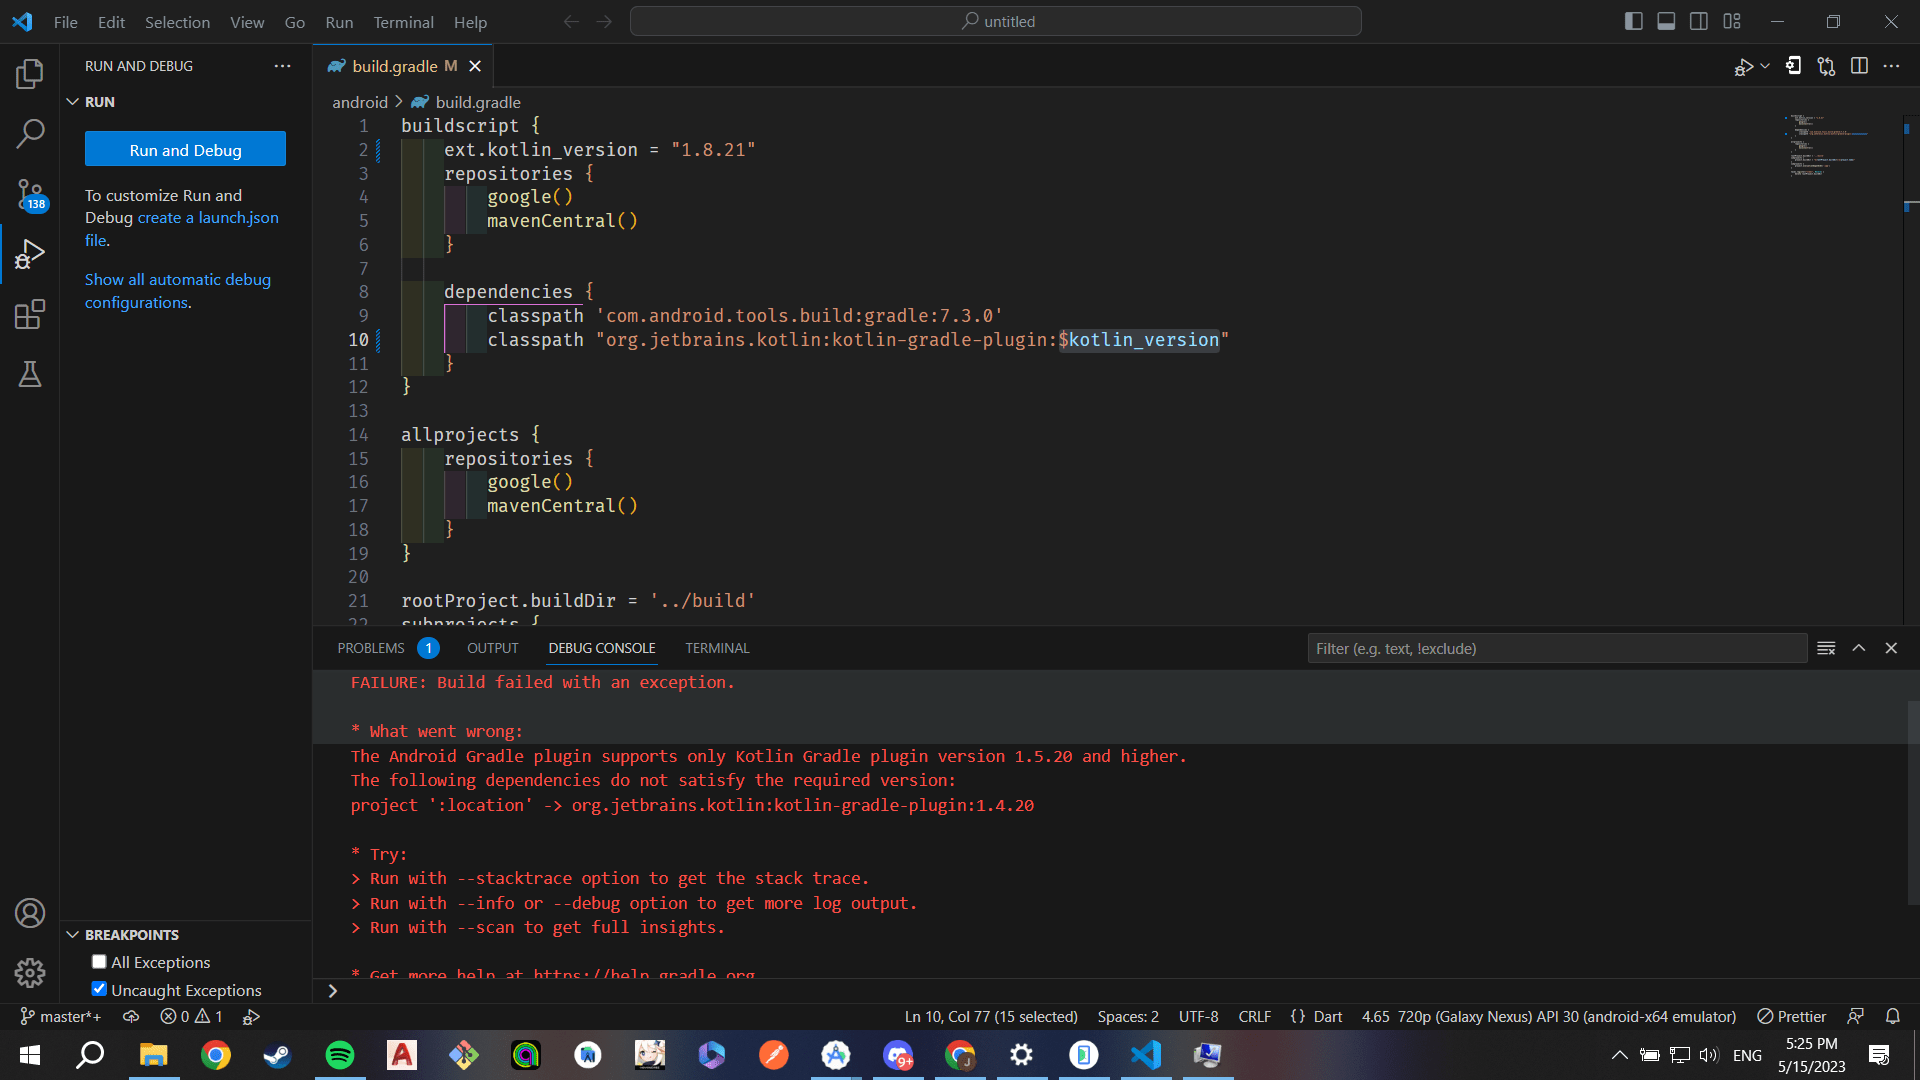
Task: Open the notifications bell
Action: 1895,1016
